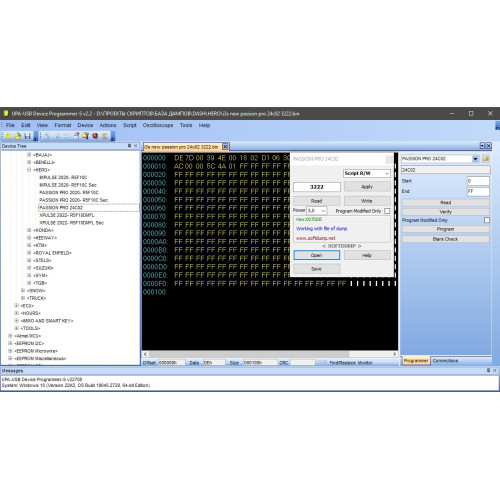The height and width of the screenshot is (500, 500).
Task: Open the programmer panel dropdown menu icon
Action: (482, 146)
